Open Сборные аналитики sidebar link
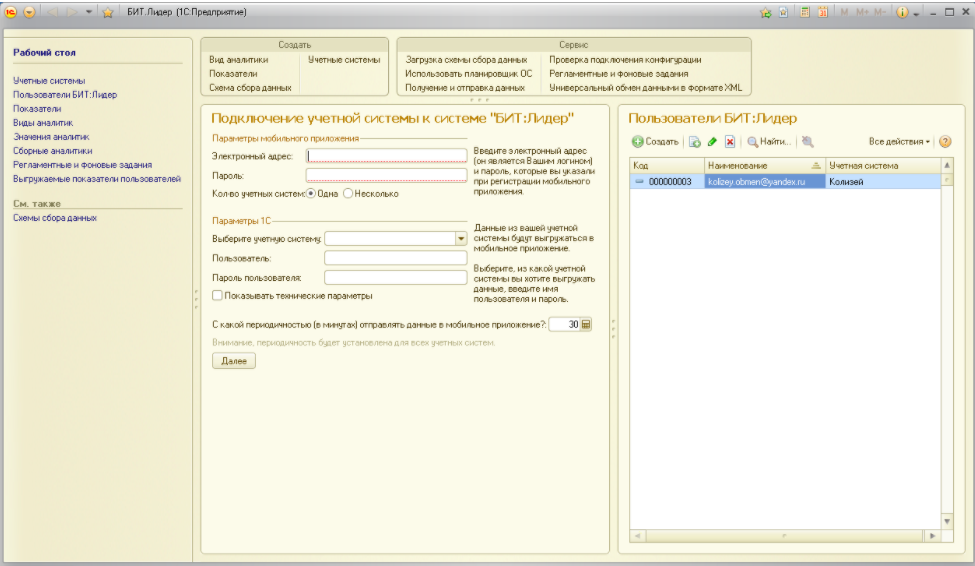Viewport: 975px width, 566px height. pyautogui.click(x=53, y=151)
